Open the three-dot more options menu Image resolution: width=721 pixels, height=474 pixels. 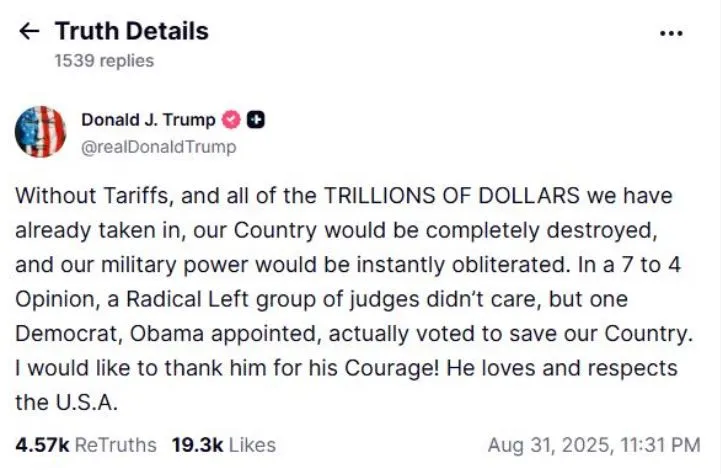(x=672, y=32)
